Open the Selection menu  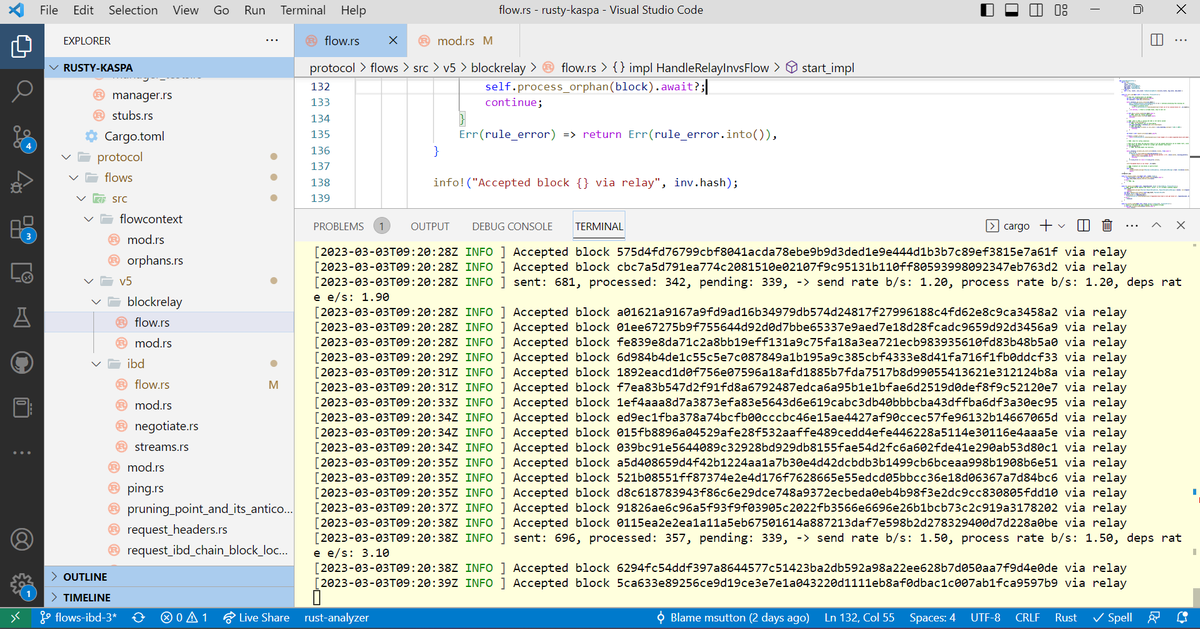[x=133, y=10]
